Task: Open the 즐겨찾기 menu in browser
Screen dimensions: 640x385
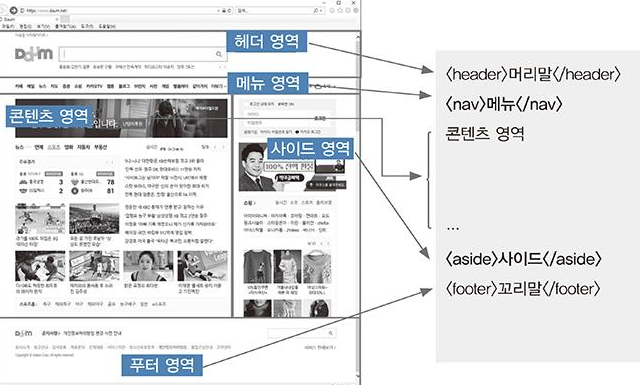Action: tap(65, 26)
